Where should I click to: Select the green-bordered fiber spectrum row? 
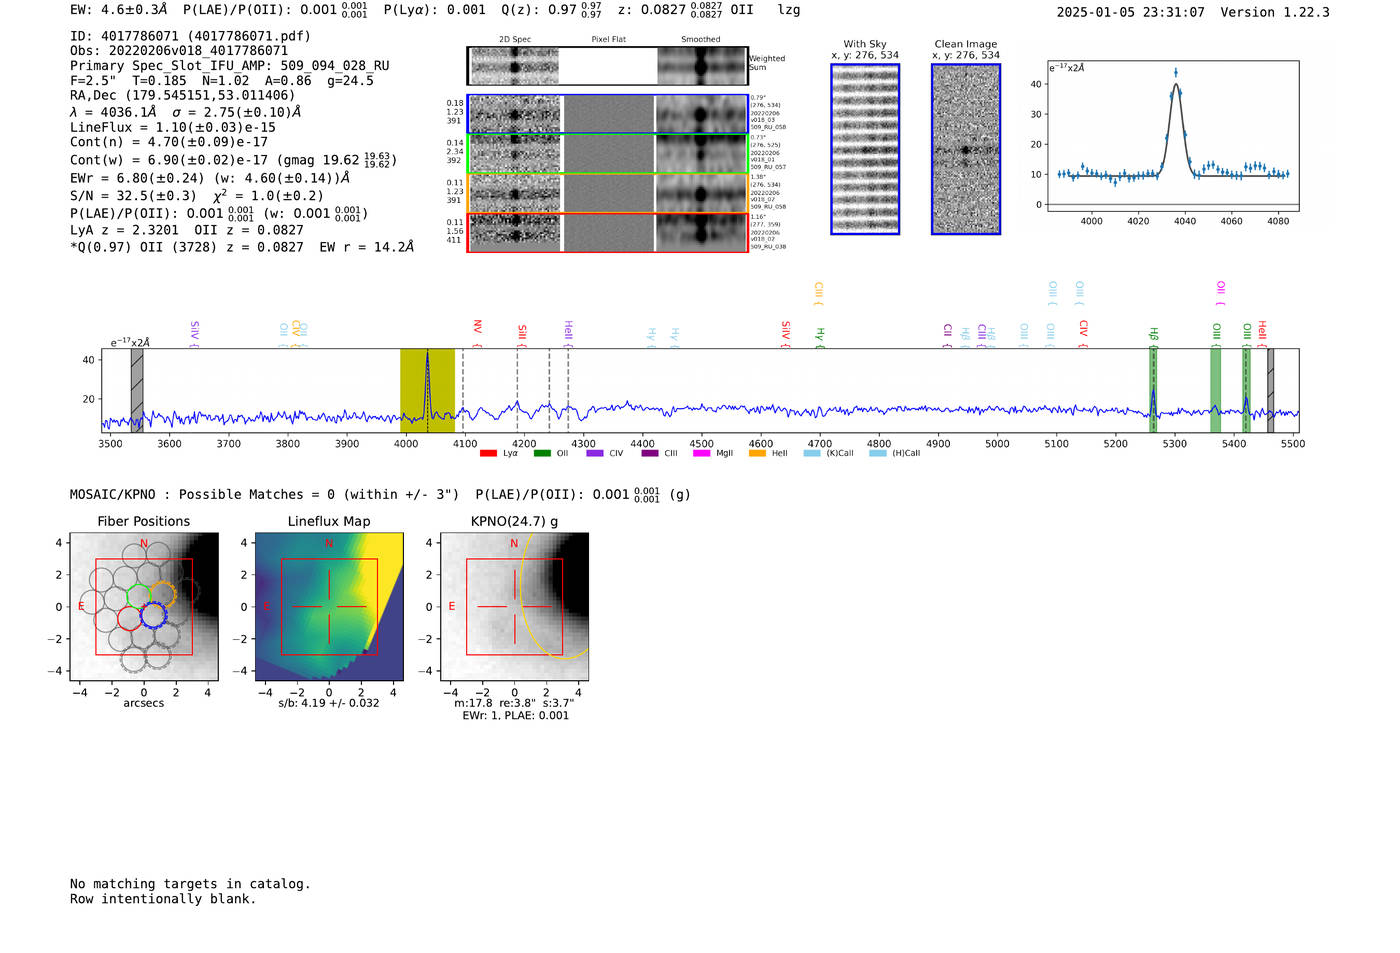pos(607,154)
